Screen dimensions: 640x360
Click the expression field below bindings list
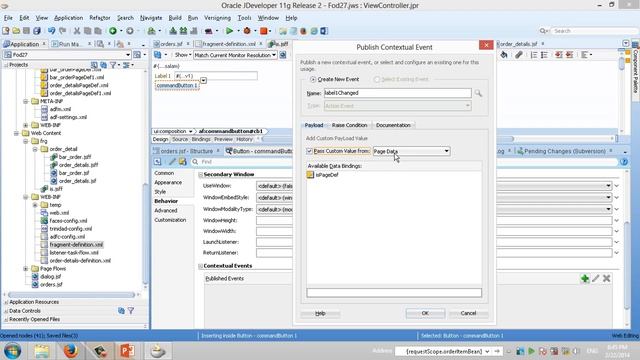(x=394, y=293)
